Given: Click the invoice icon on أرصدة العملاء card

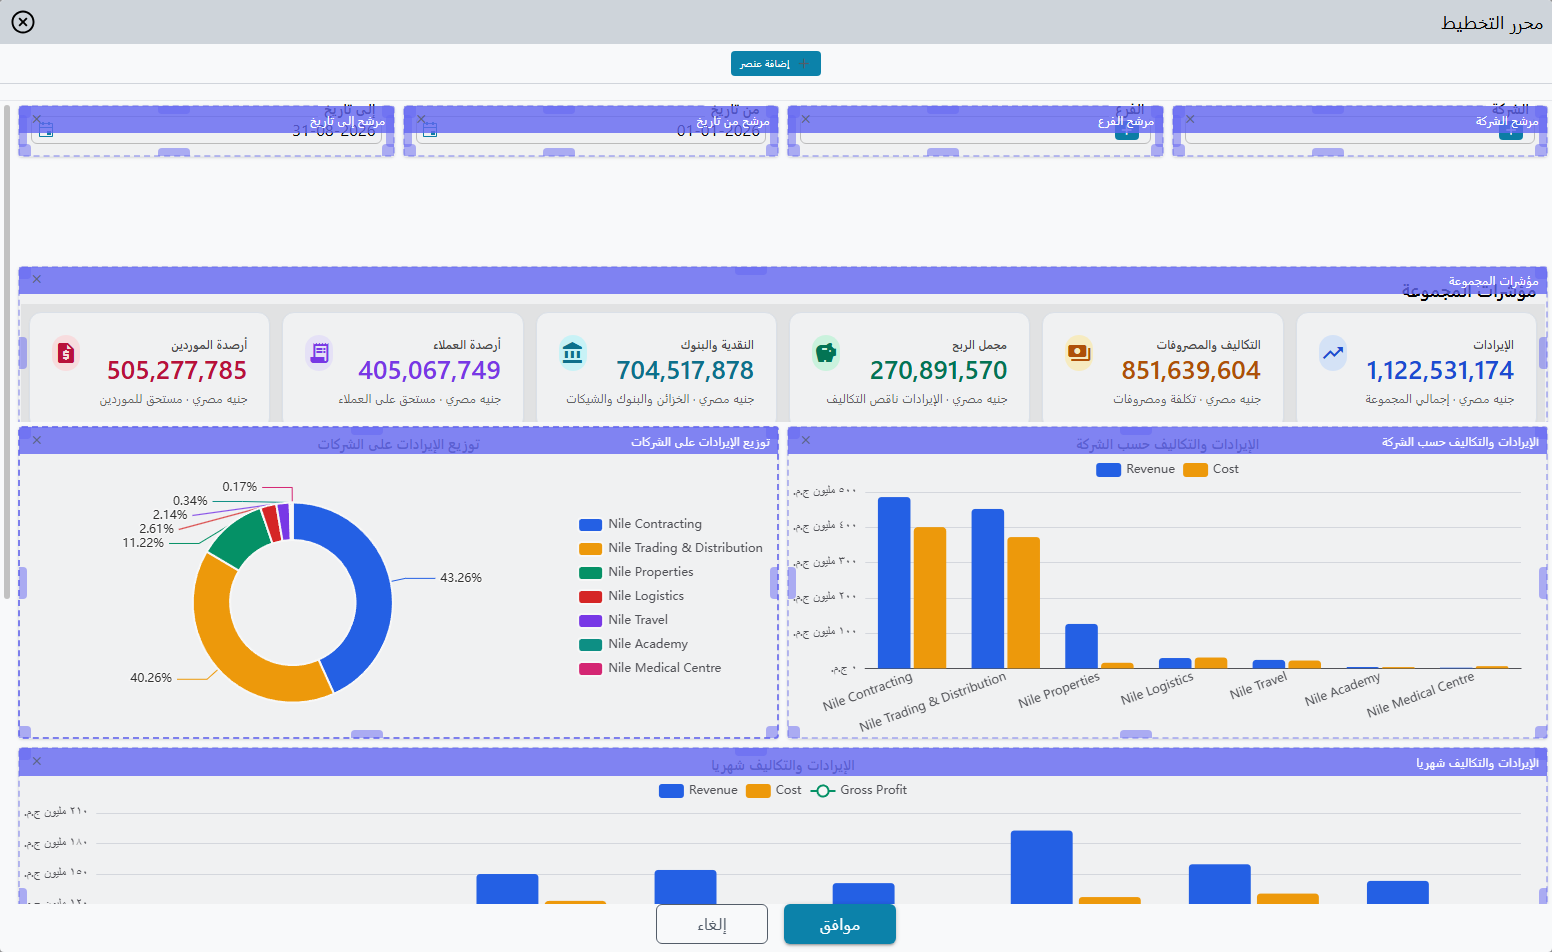Looking at the screenshot, I should 320,353.
